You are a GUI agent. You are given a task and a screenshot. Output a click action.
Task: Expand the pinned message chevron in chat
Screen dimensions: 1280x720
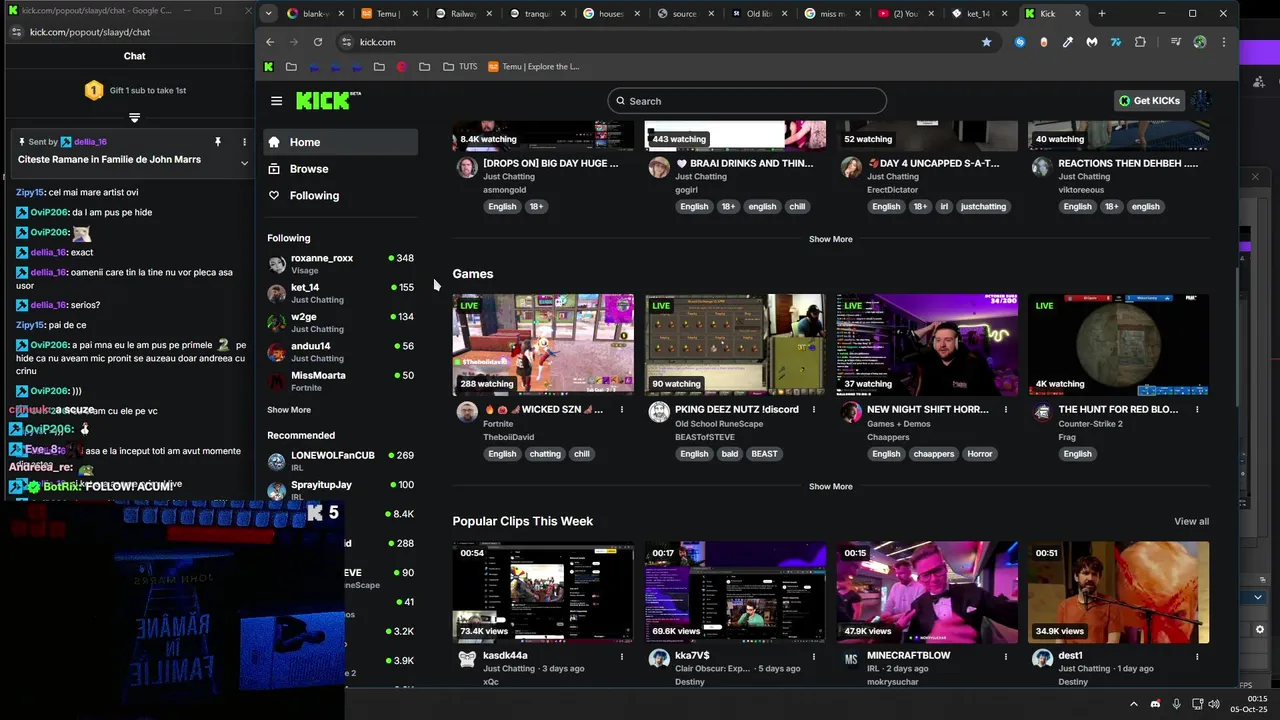[244, 162]
